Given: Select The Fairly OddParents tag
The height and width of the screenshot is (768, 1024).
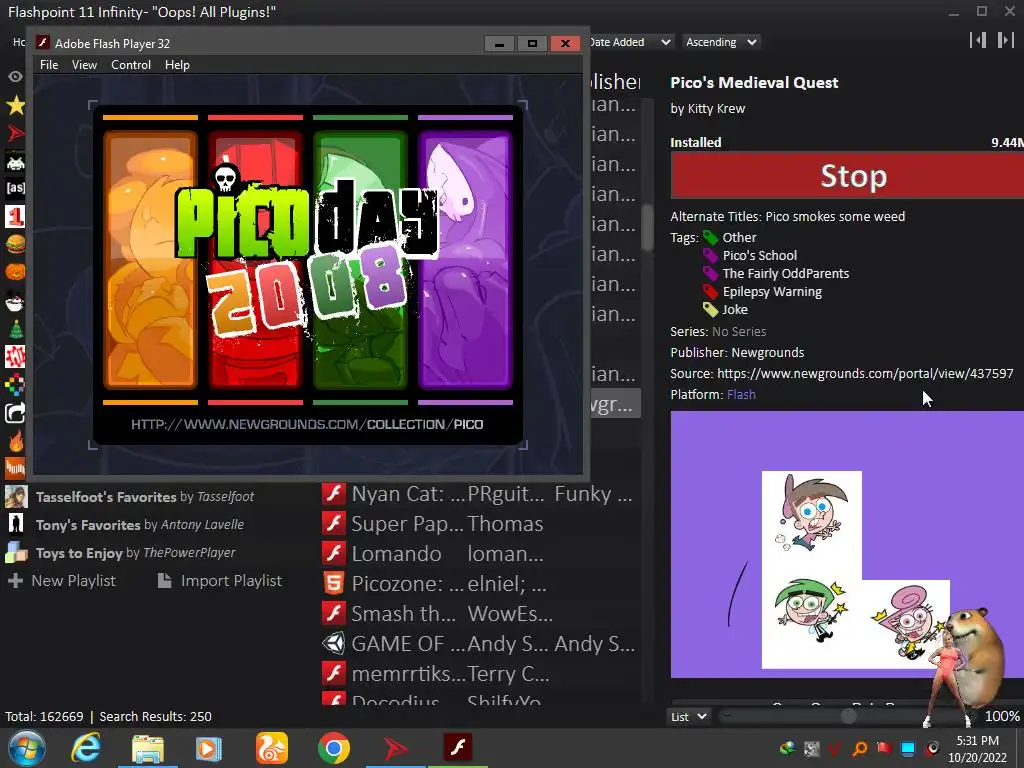Looking at the screenshot, I should pyautogui.click(x=786, y=274).
